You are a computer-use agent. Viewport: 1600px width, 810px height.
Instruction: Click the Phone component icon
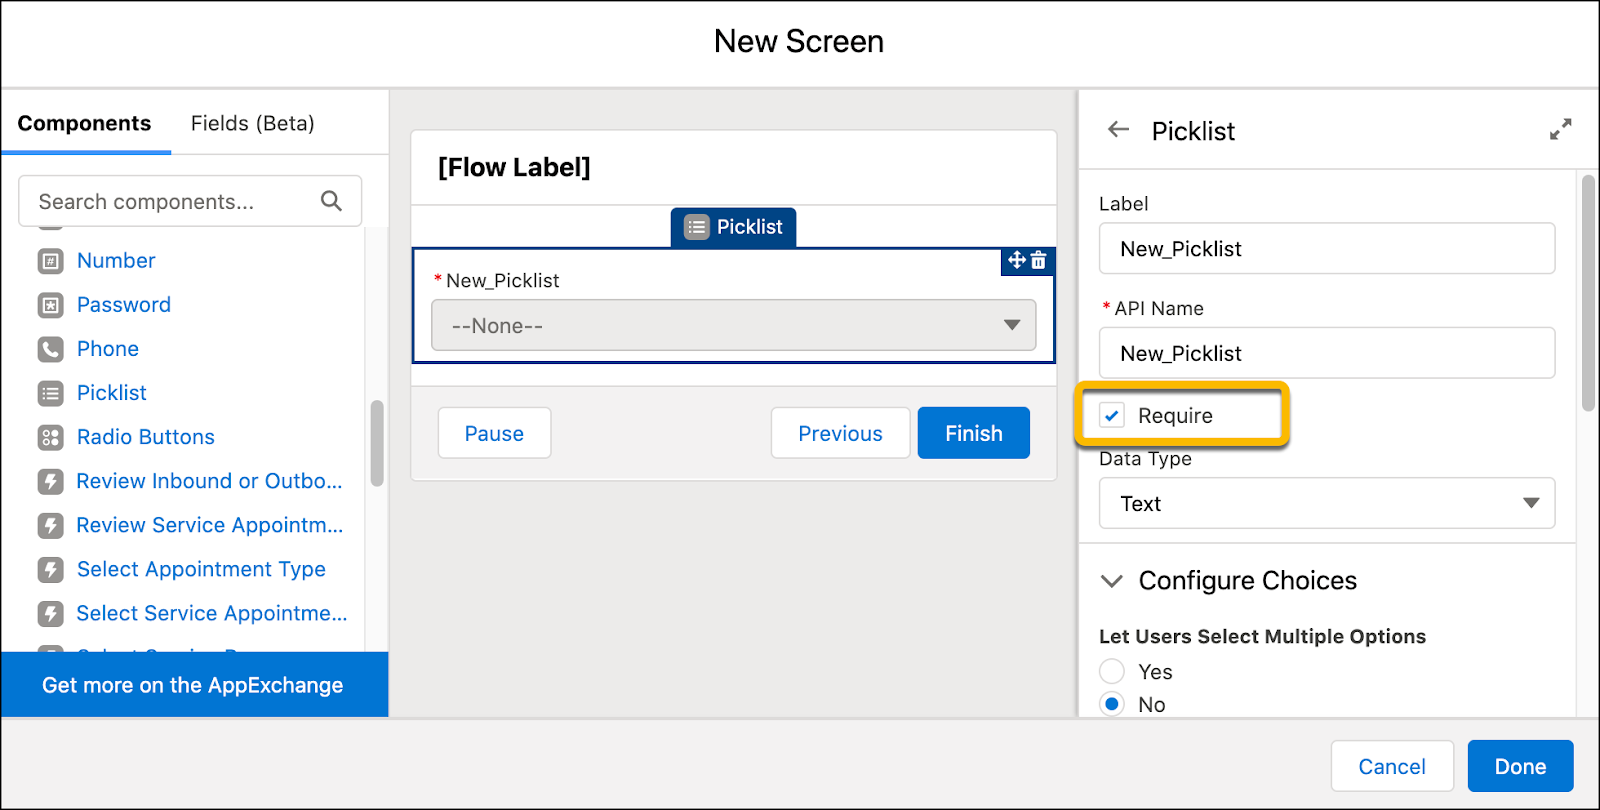(x=50, y=349)
